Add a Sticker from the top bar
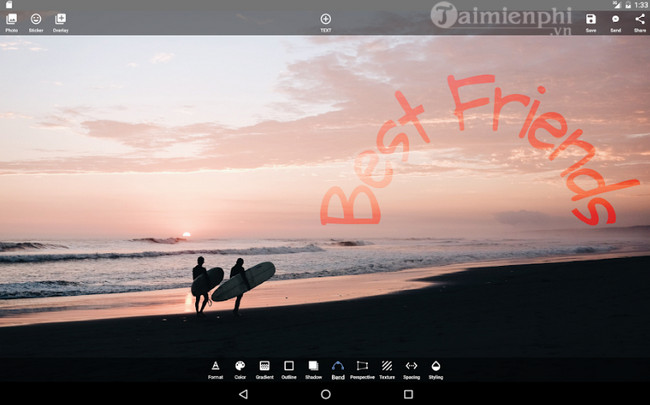Image resolution: width=650 pixels, height=405 pixels. (x=36, y=19)
